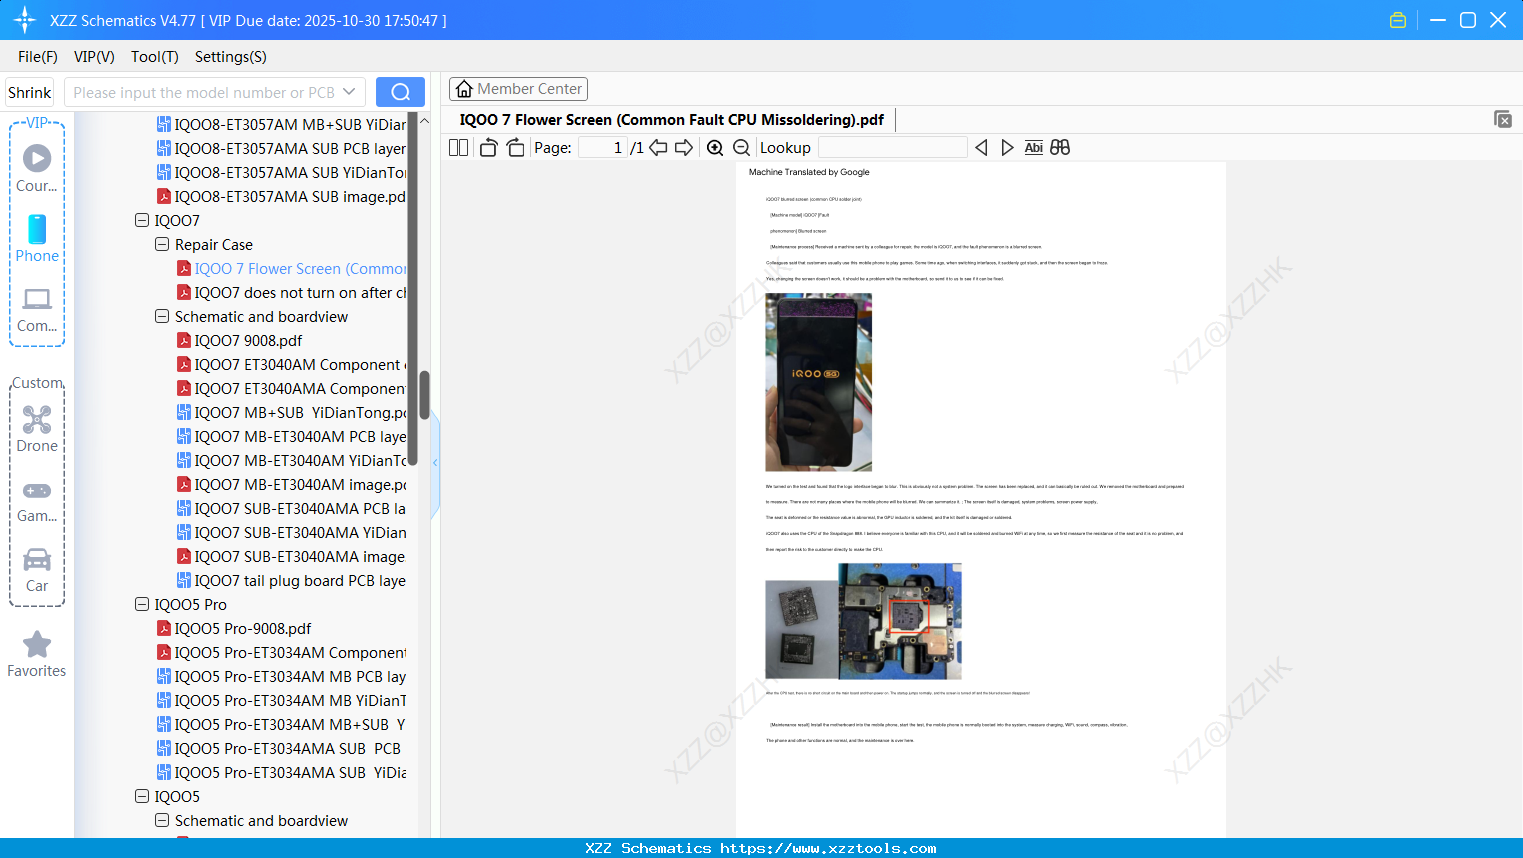
Task: Click the tree panel vertical scrollbar thumb
Action: click(x=424, y=395)
